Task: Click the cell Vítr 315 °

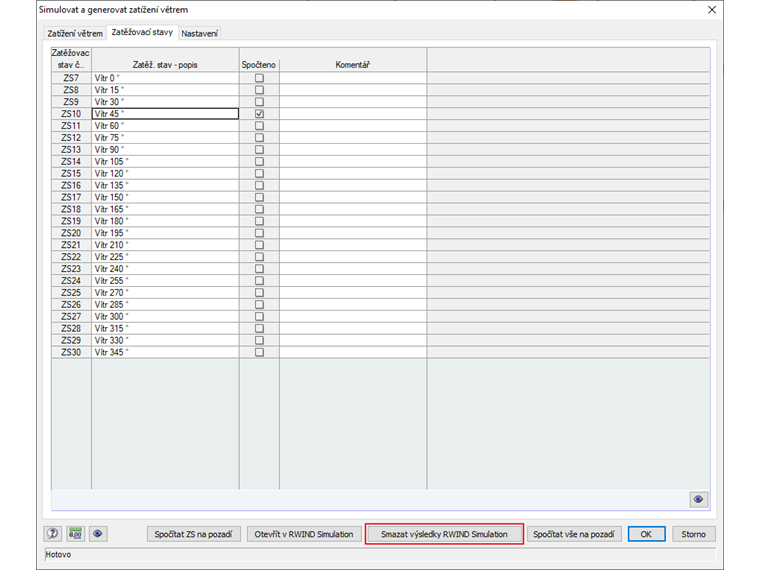Action: coord(165,328)
